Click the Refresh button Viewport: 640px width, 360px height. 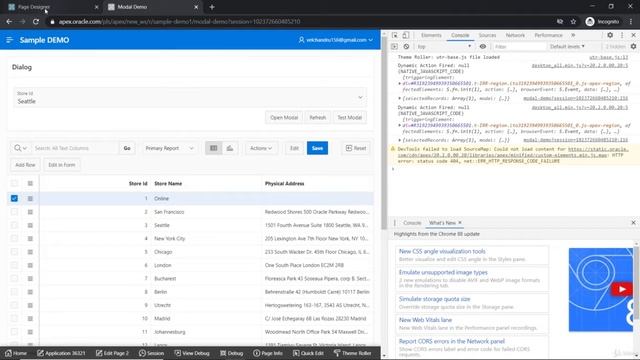(x=318, y=118)
